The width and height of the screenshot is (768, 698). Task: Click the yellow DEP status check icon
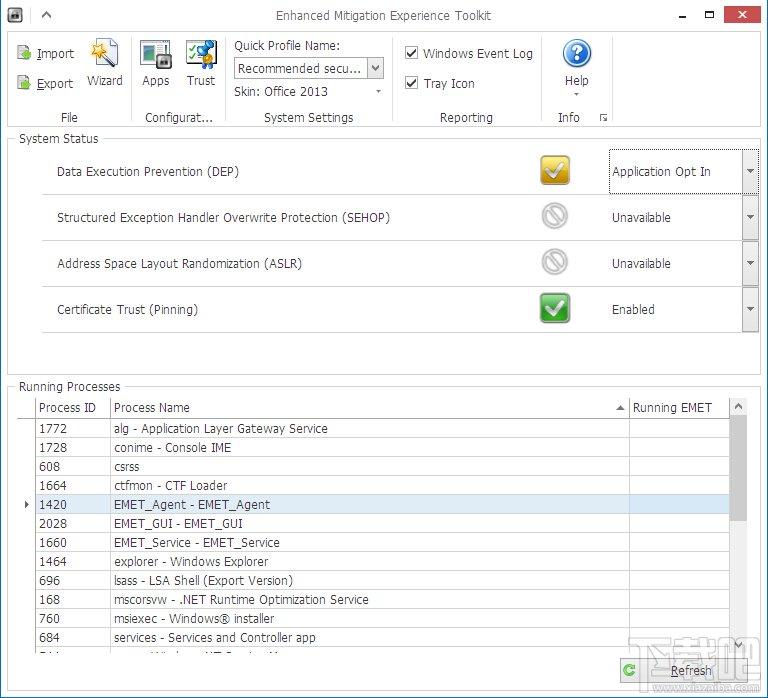(554, 171)
